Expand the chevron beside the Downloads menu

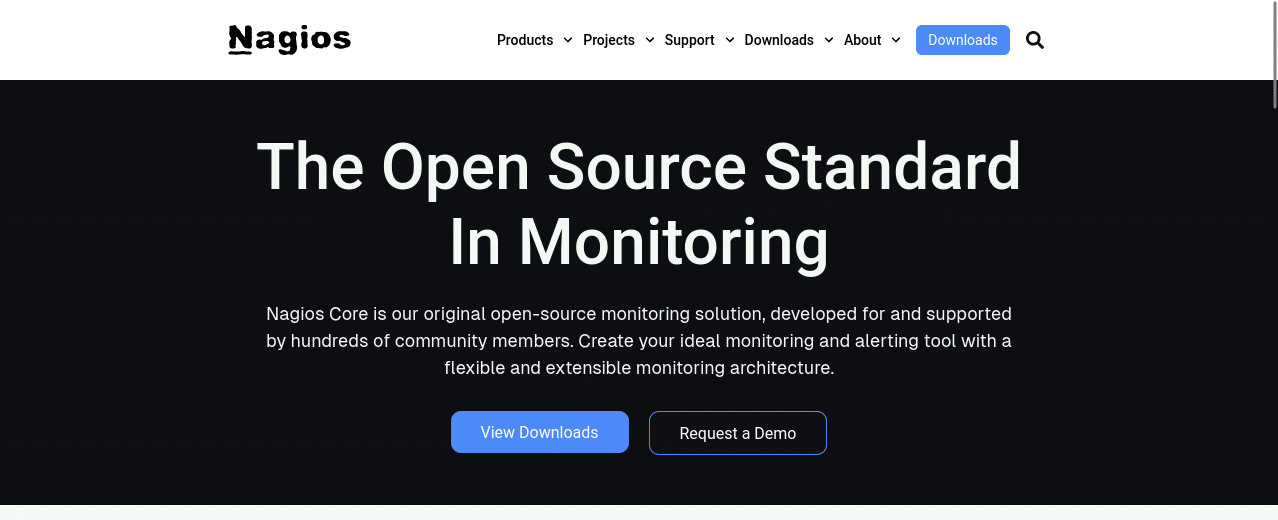click(x=829, y=40)
